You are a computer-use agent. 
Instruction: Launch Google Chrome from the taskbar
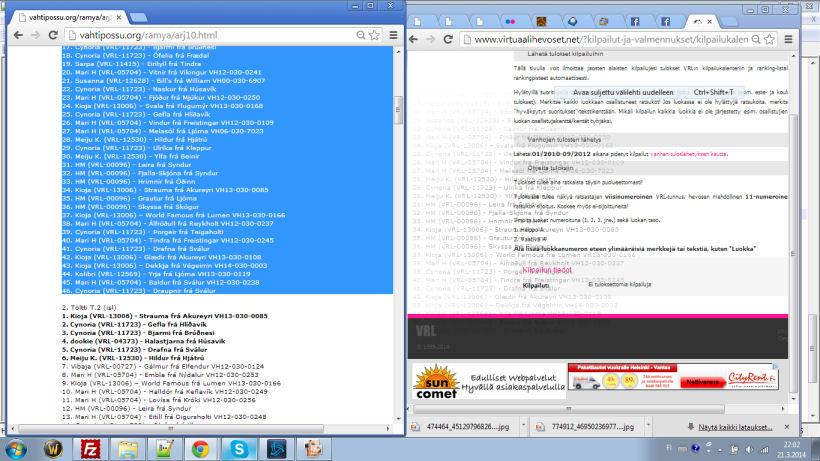pyautogui.click(x=200, y=449)
